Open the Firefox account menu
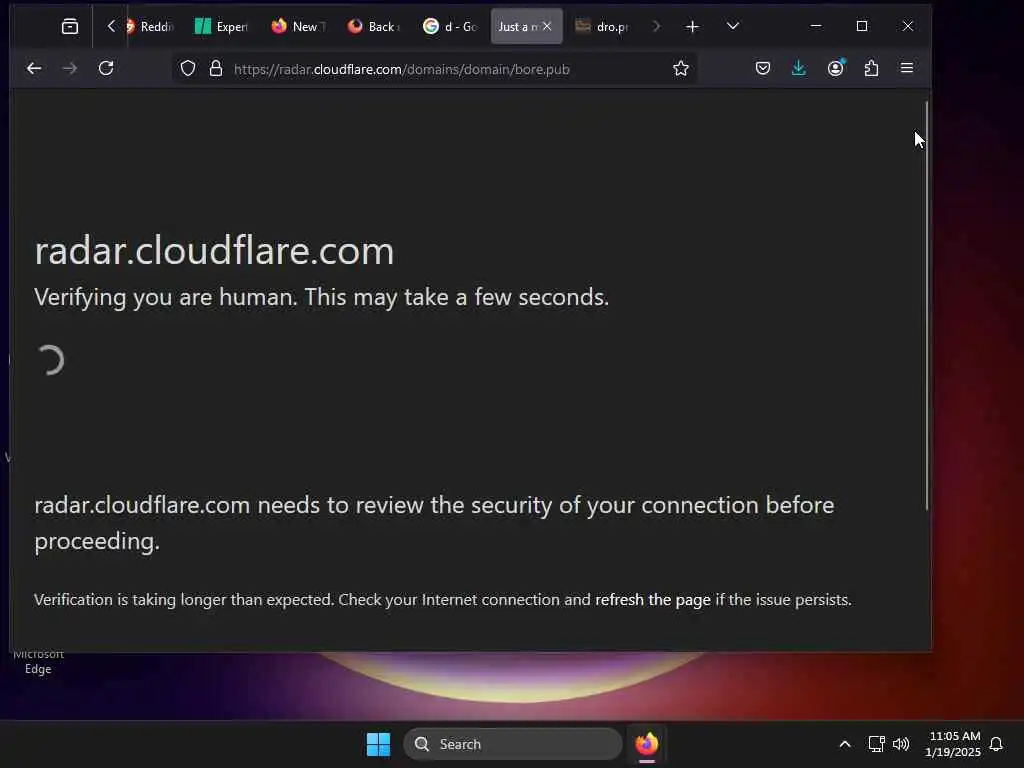Image resolution: width=1024 pixels, height=768 pixels. [x=835, y=68]
